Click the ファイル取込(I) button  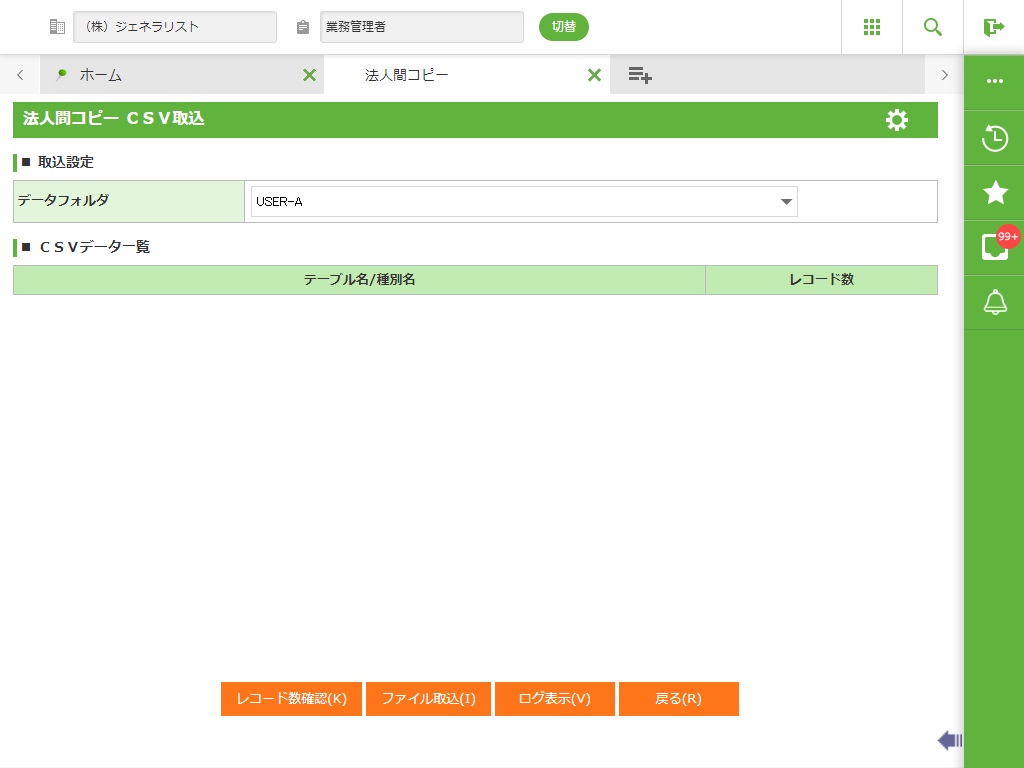428,699
